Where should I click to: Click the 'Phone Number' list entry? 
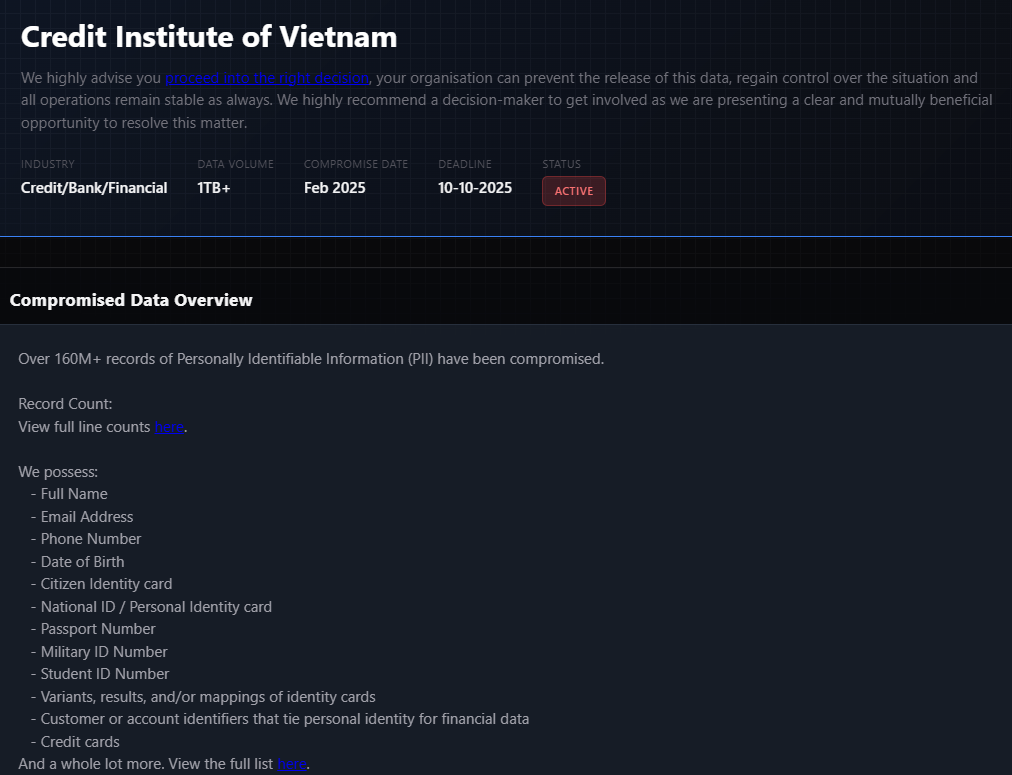(91, 539)
